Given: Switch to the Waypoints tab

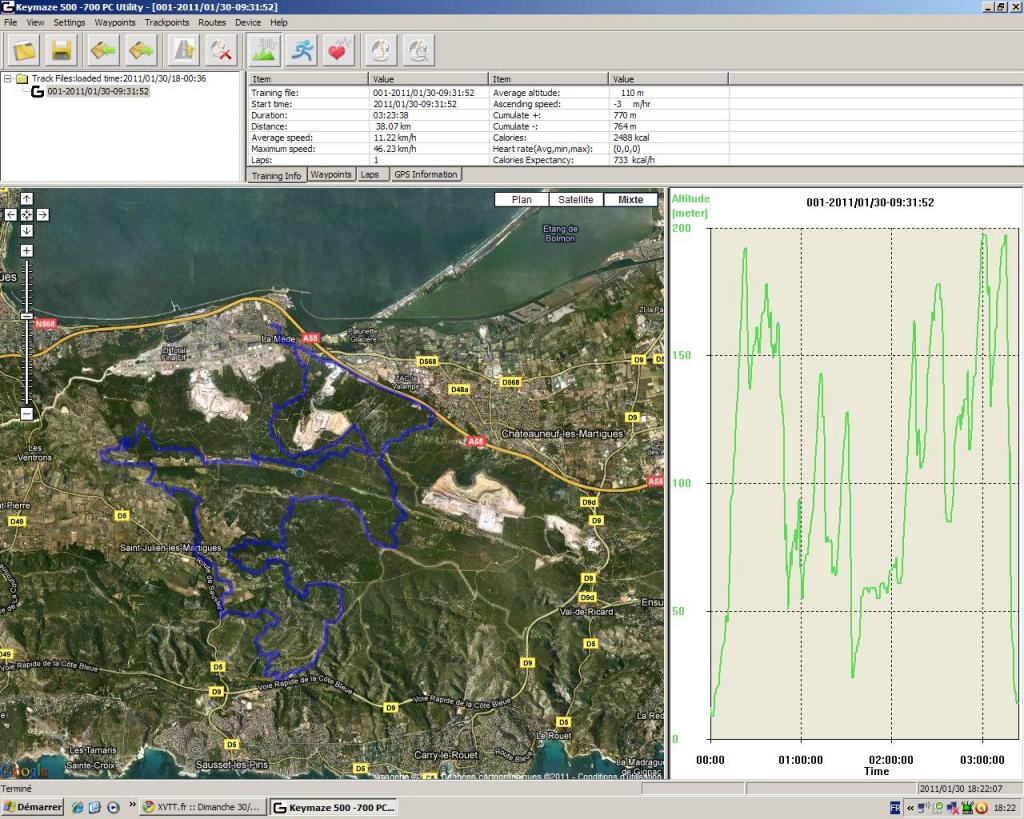Looking at the screenshot, I should pyautogui.click(x=331, y=174).
